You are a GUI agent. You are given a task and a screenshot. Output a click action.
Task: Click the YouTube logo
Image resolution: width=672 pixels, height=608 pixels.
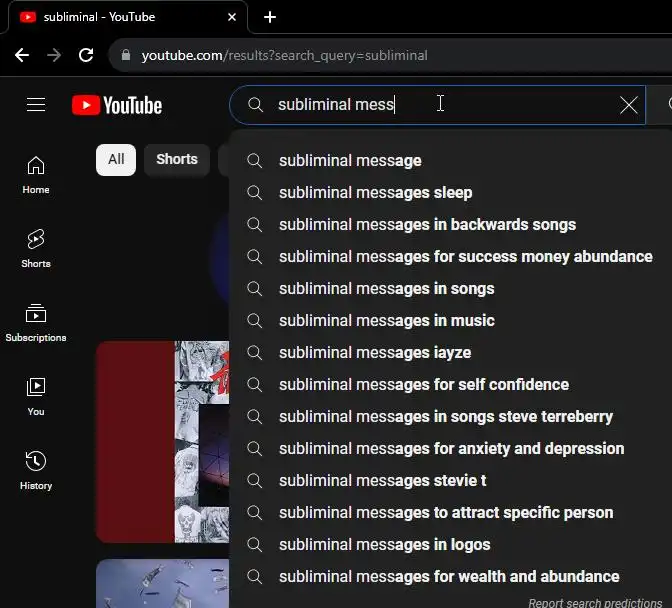pyautogui.click(x=117, y=105)
